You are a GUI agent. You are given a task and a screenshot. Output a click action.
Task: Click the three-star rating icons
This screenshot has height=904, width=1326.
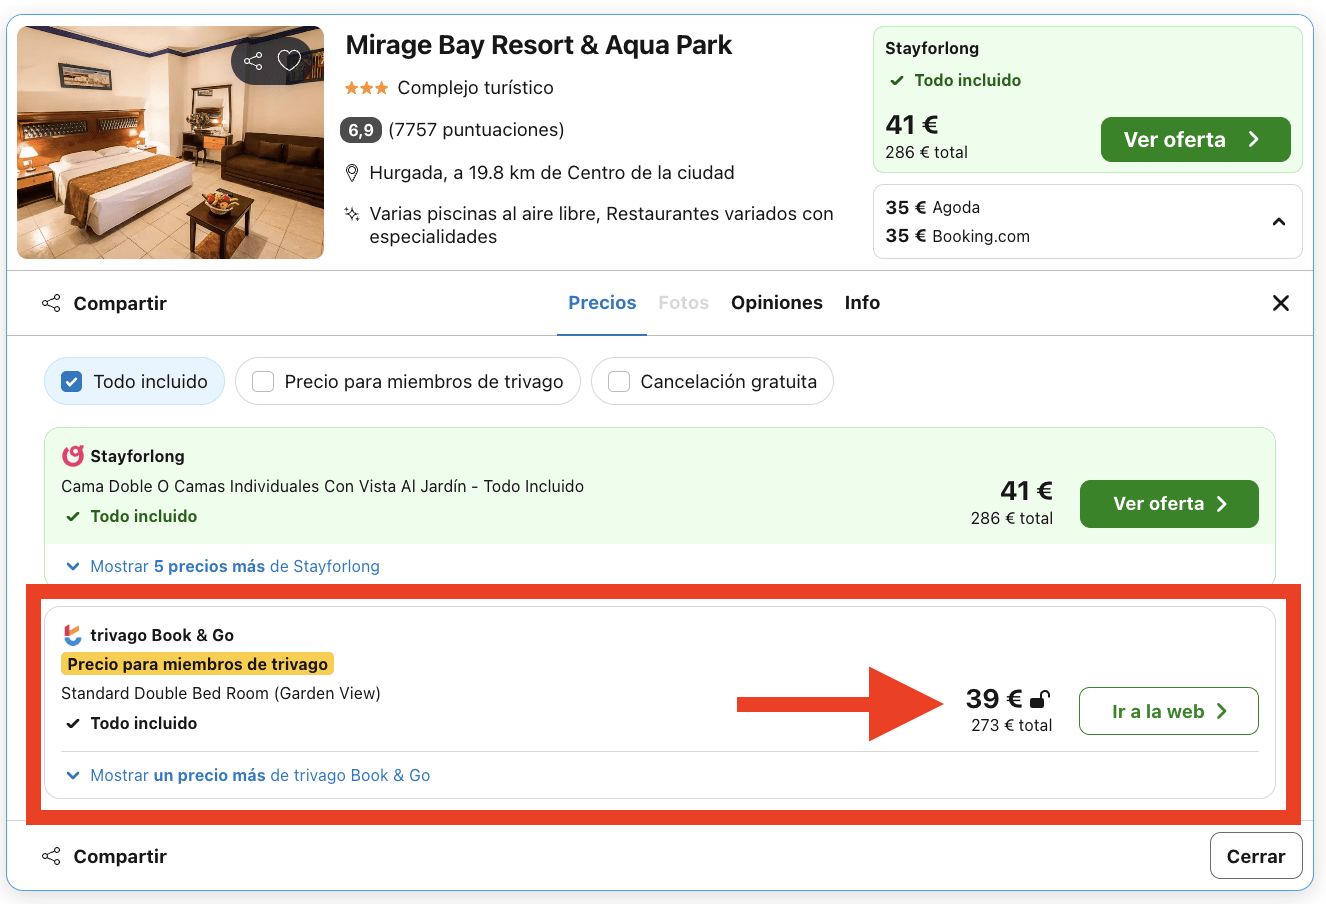[366, 88]
